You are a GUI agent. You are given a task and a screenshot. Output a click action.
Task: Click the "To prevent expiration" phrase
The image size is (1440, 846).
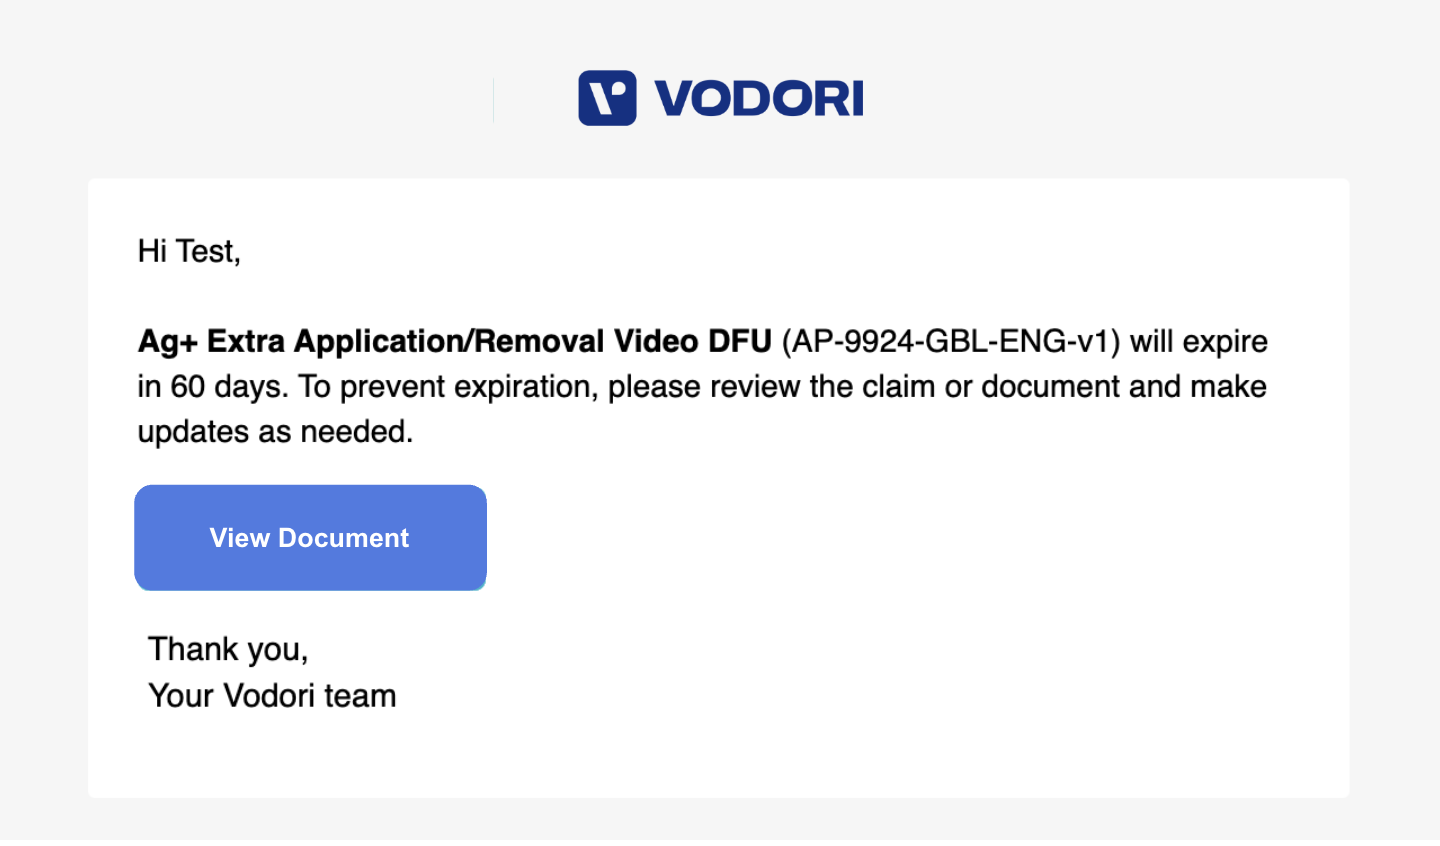[x=445, y=386]
